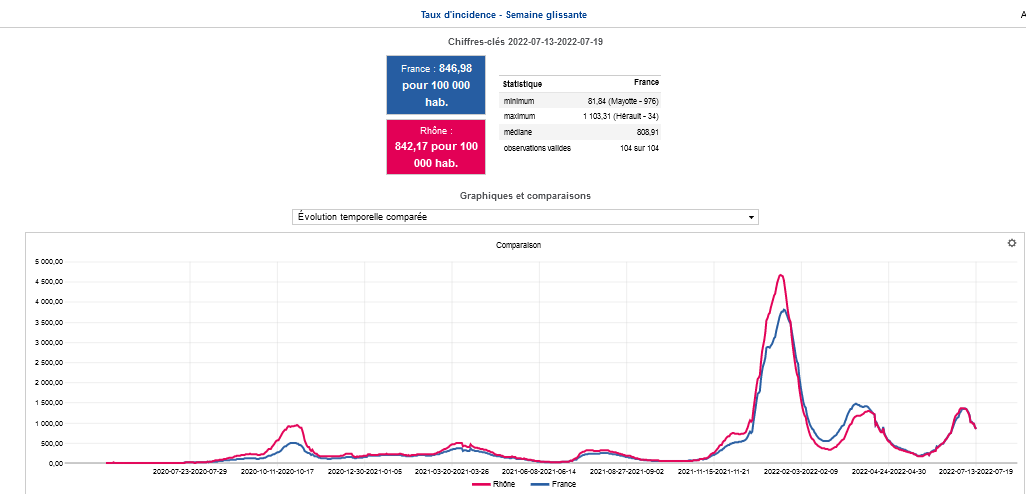The image size is (1026, 494).
Task: Click the Rhône peak near 4 500 on chart
Action: 780,275
